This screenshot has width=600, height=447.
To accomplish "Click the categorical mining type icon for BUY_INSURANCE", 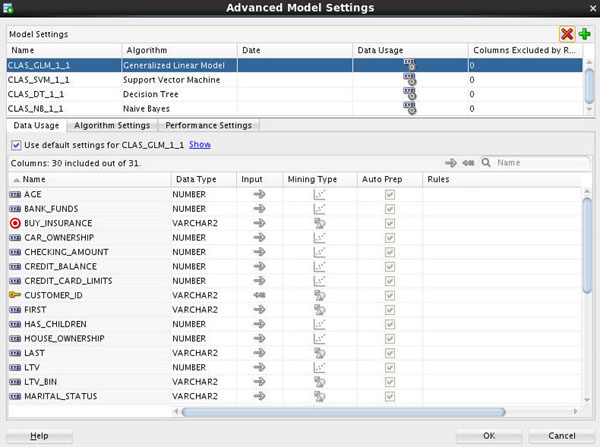I will tap(319, 223).
